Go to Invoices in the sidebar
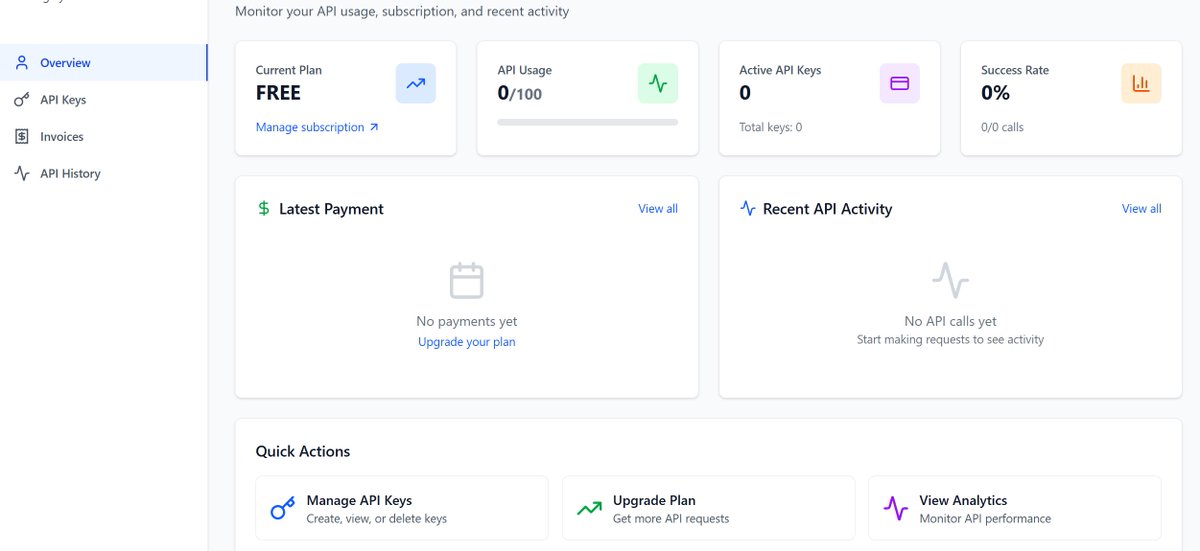The height and width of the screenshot is (551, 1200). pyautogui.click(x=103, y=137)
